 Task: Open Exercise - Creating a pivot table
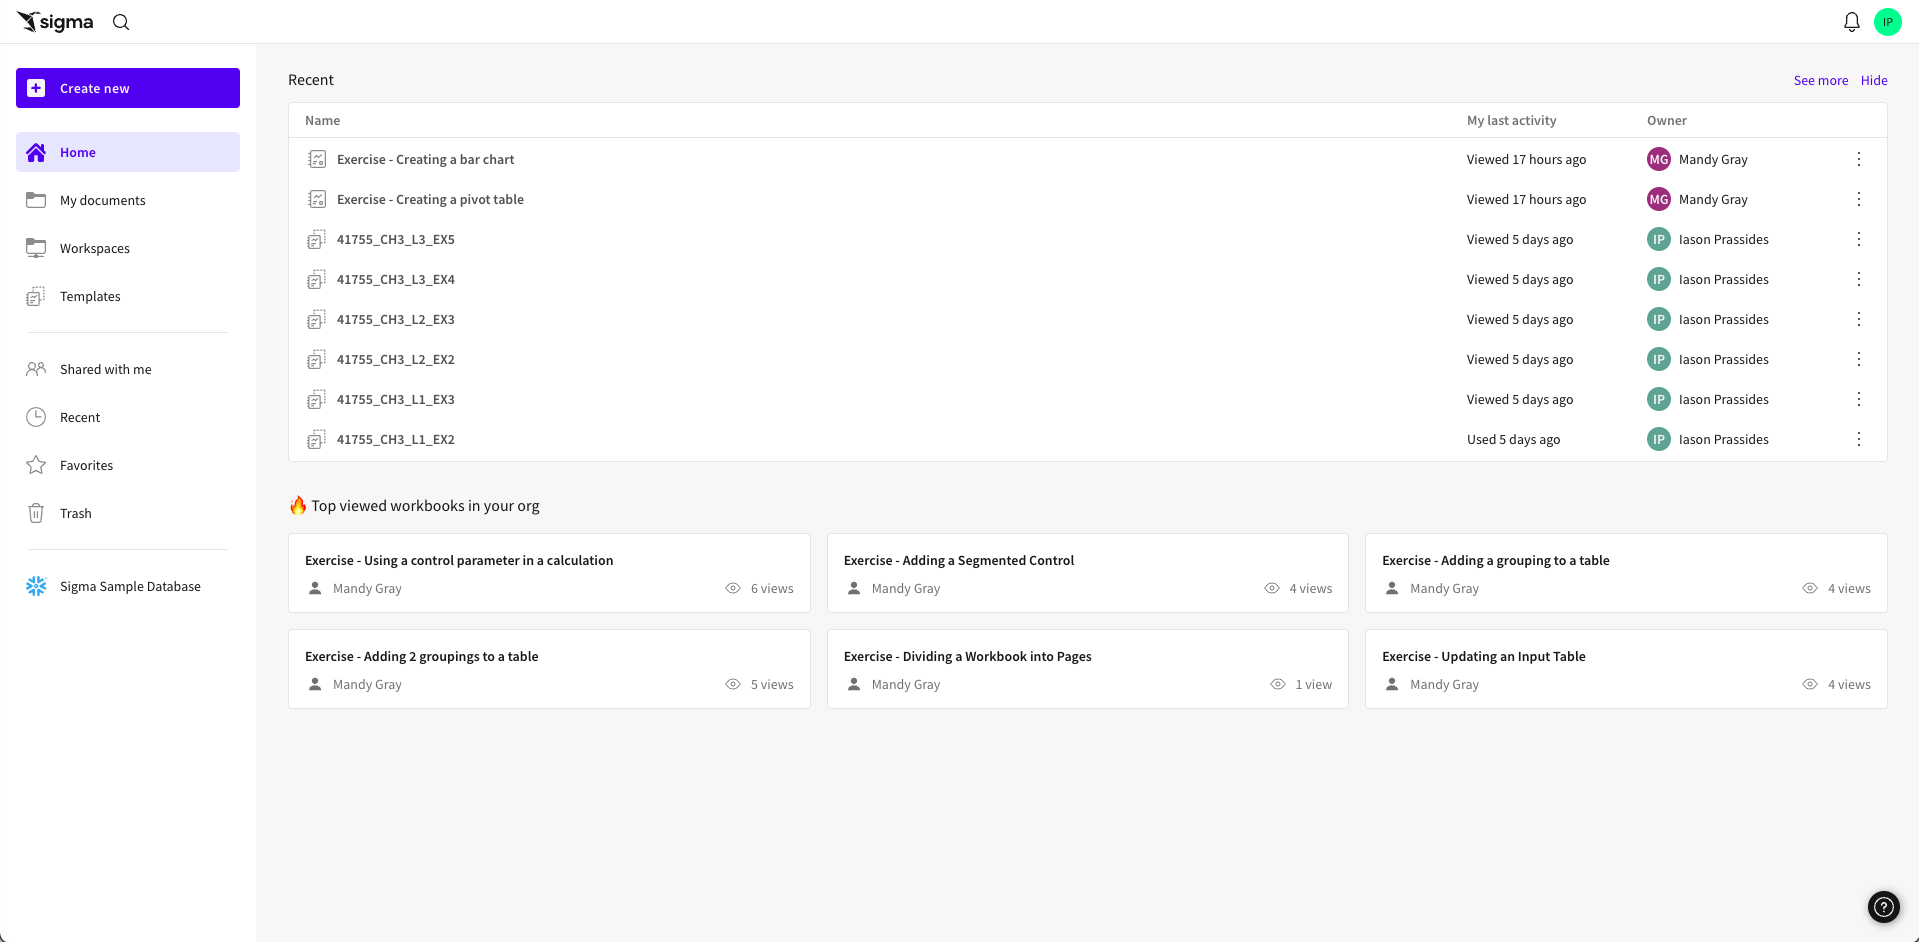[x=430, y=199]
